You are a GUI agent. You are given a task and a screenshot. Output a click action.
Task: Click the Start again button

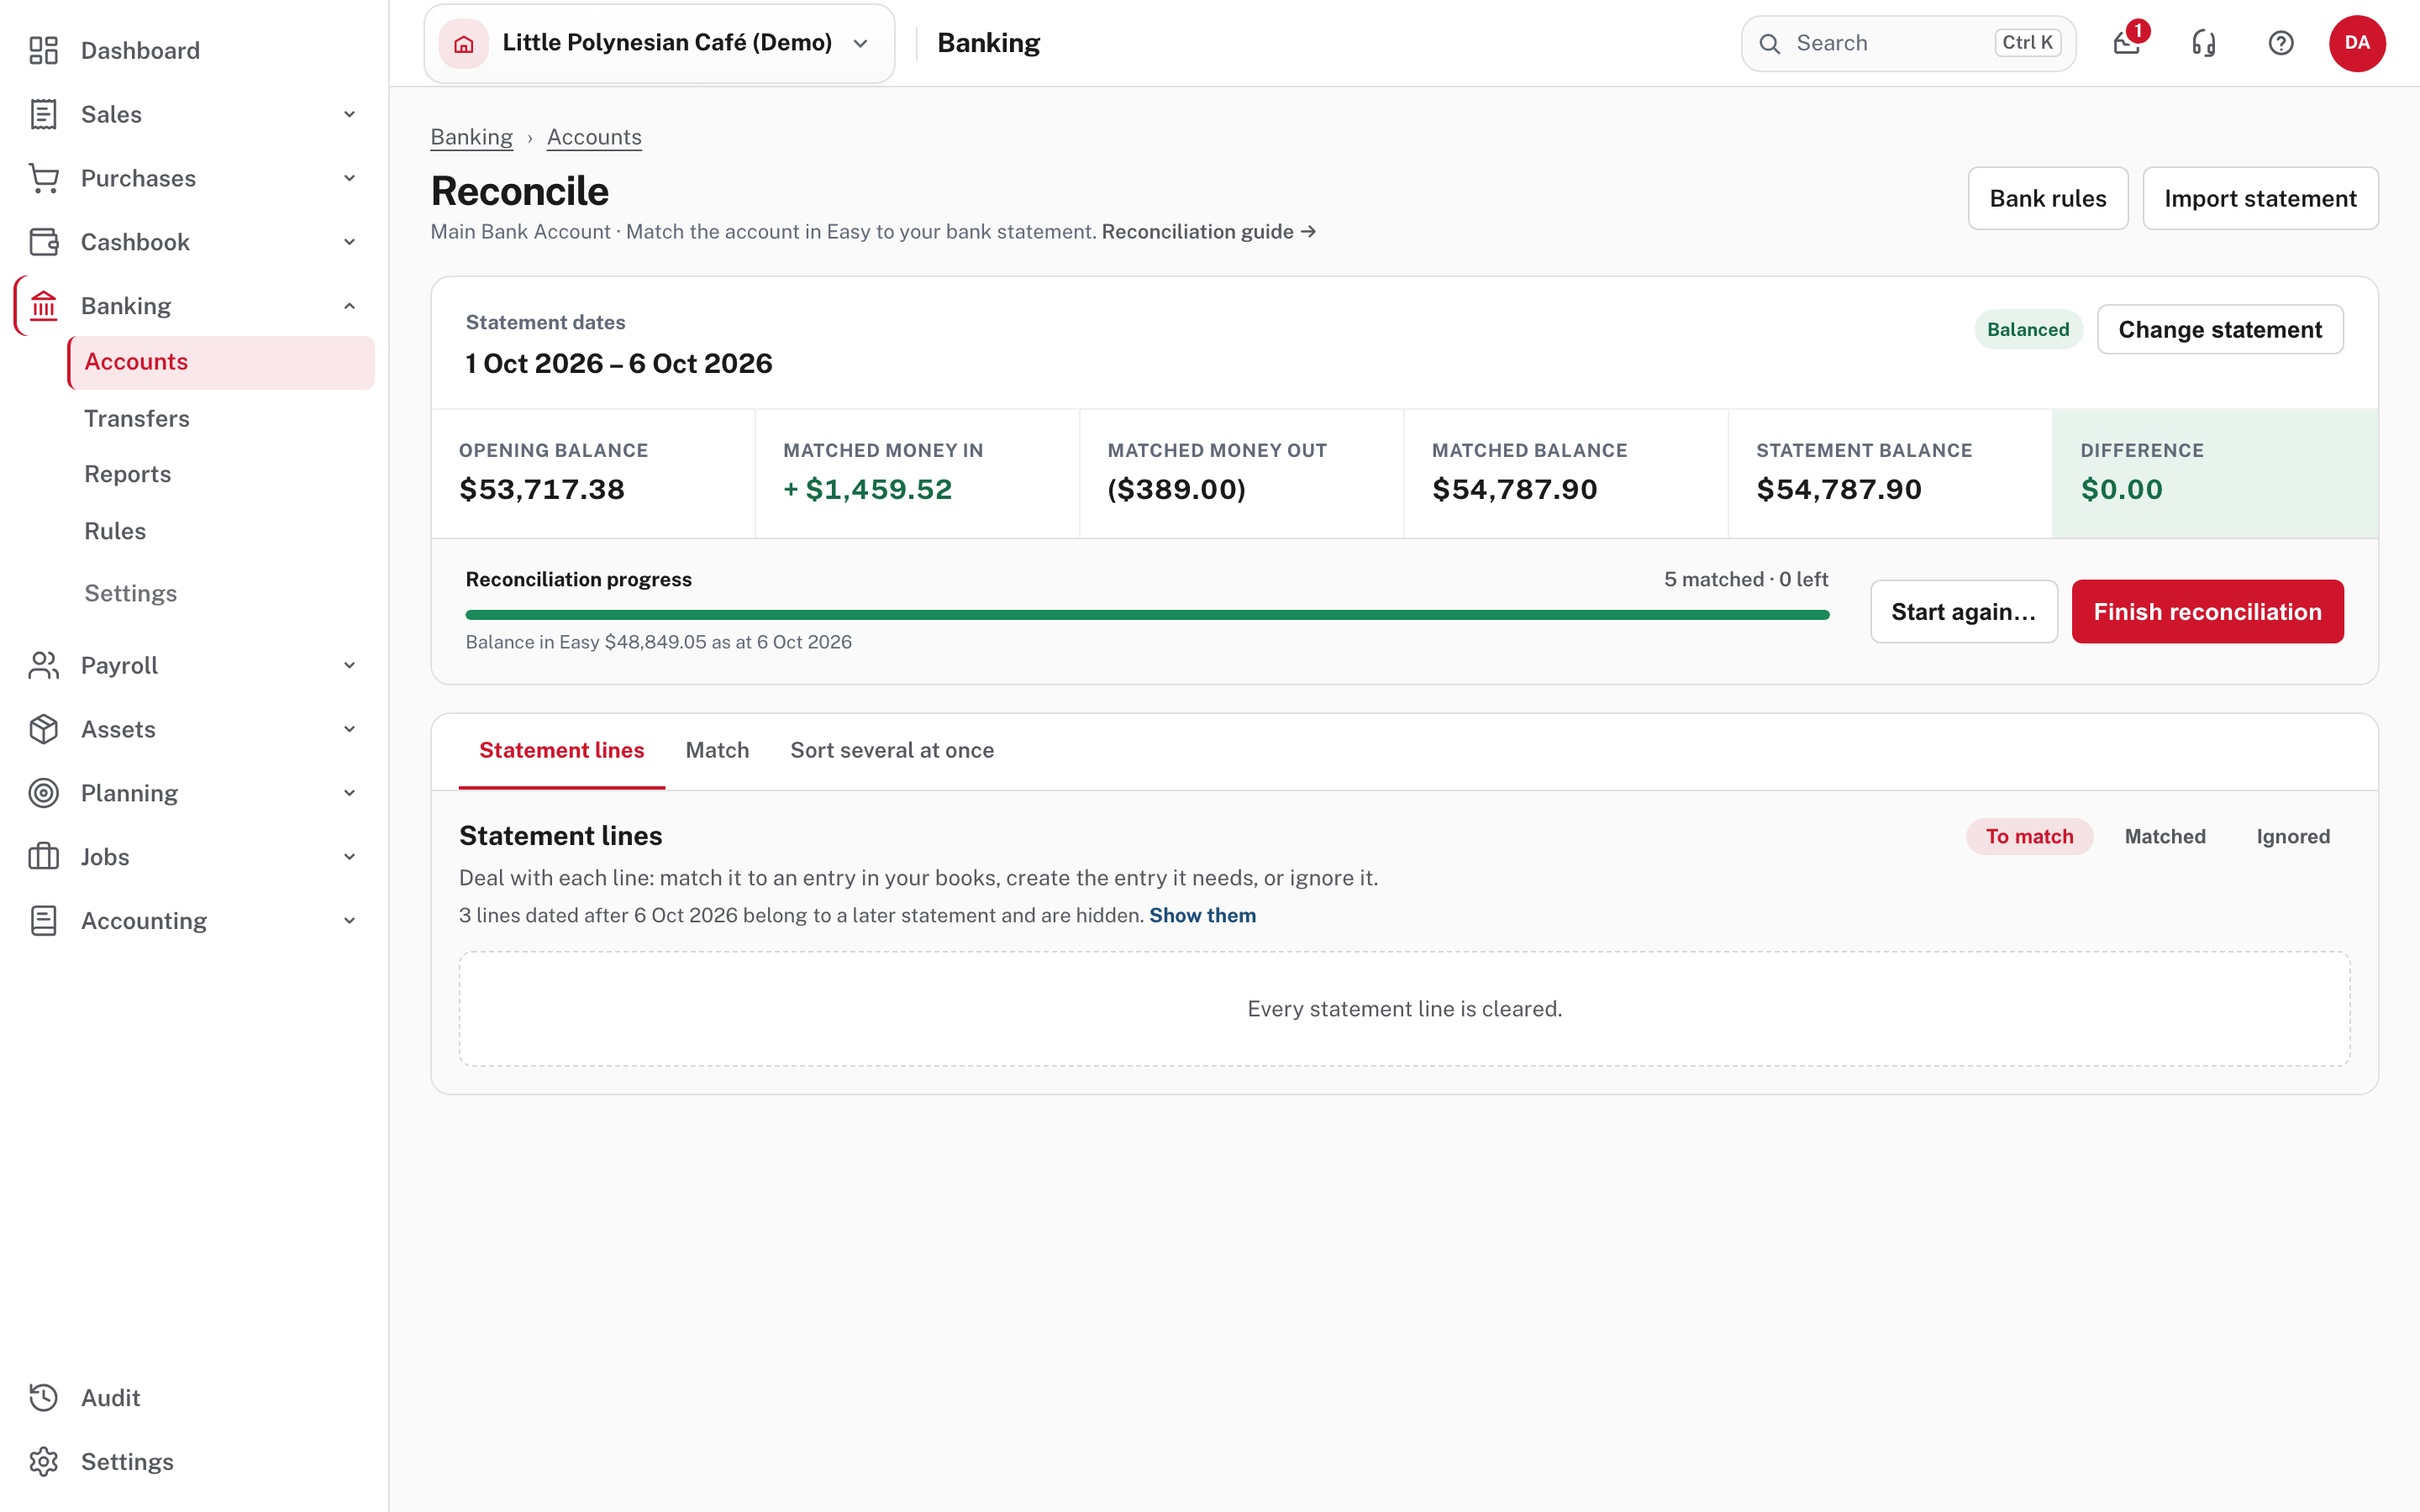click(x=1963, y=612)
